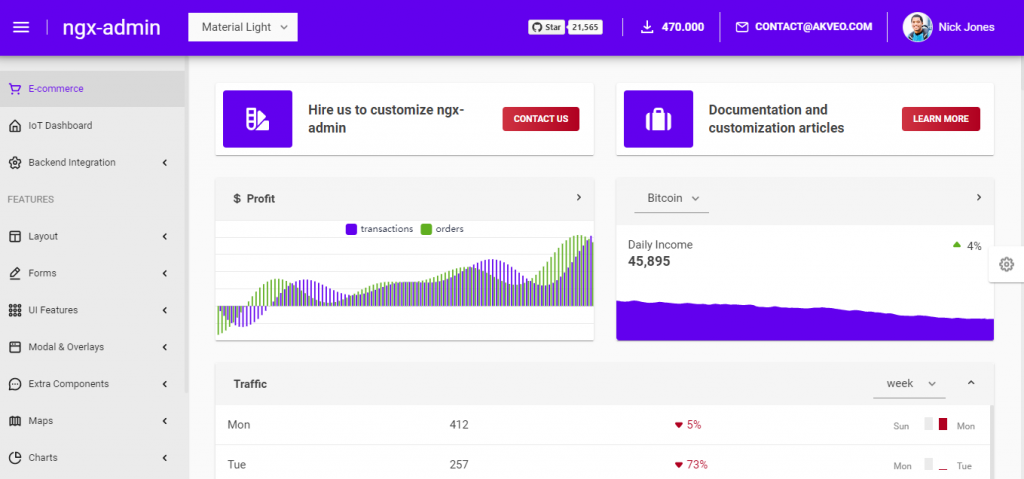The height and width of the screenshot is (479, 1024).
Task: Toggle transactions series in chart legend
Action: 379,229
